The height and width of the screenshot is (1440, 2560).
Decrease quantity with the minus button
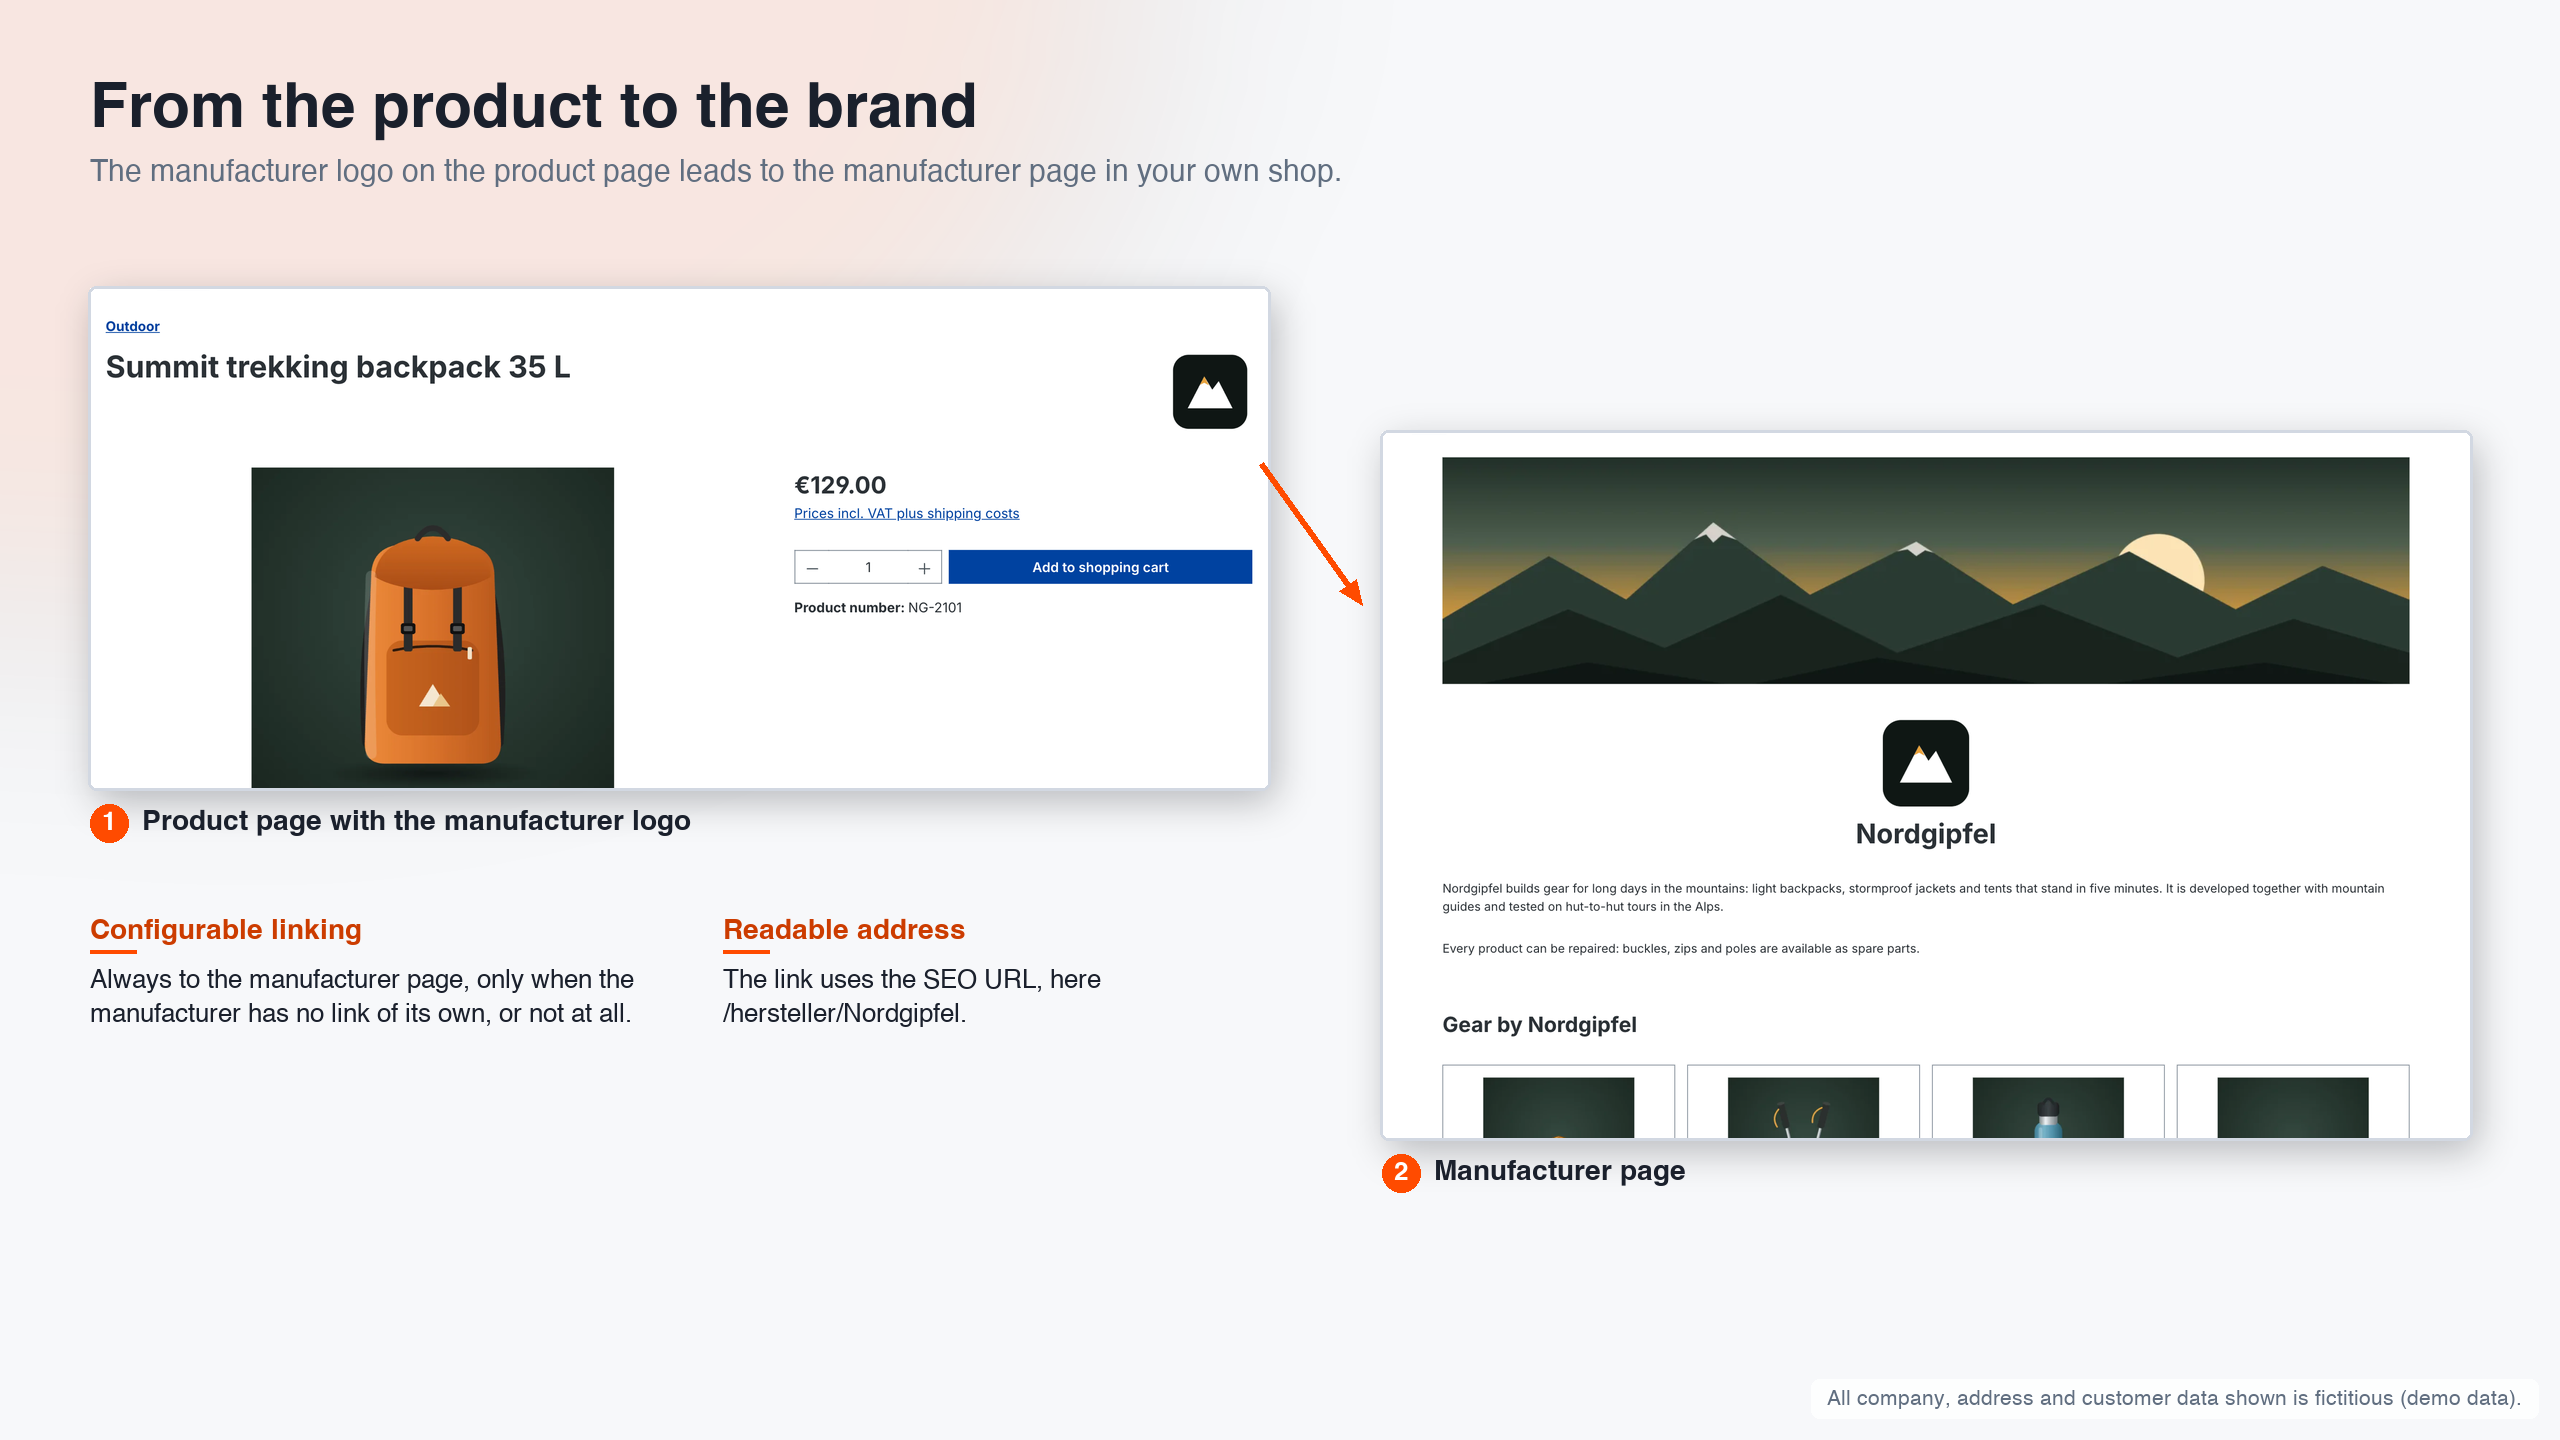coord(812,567)
